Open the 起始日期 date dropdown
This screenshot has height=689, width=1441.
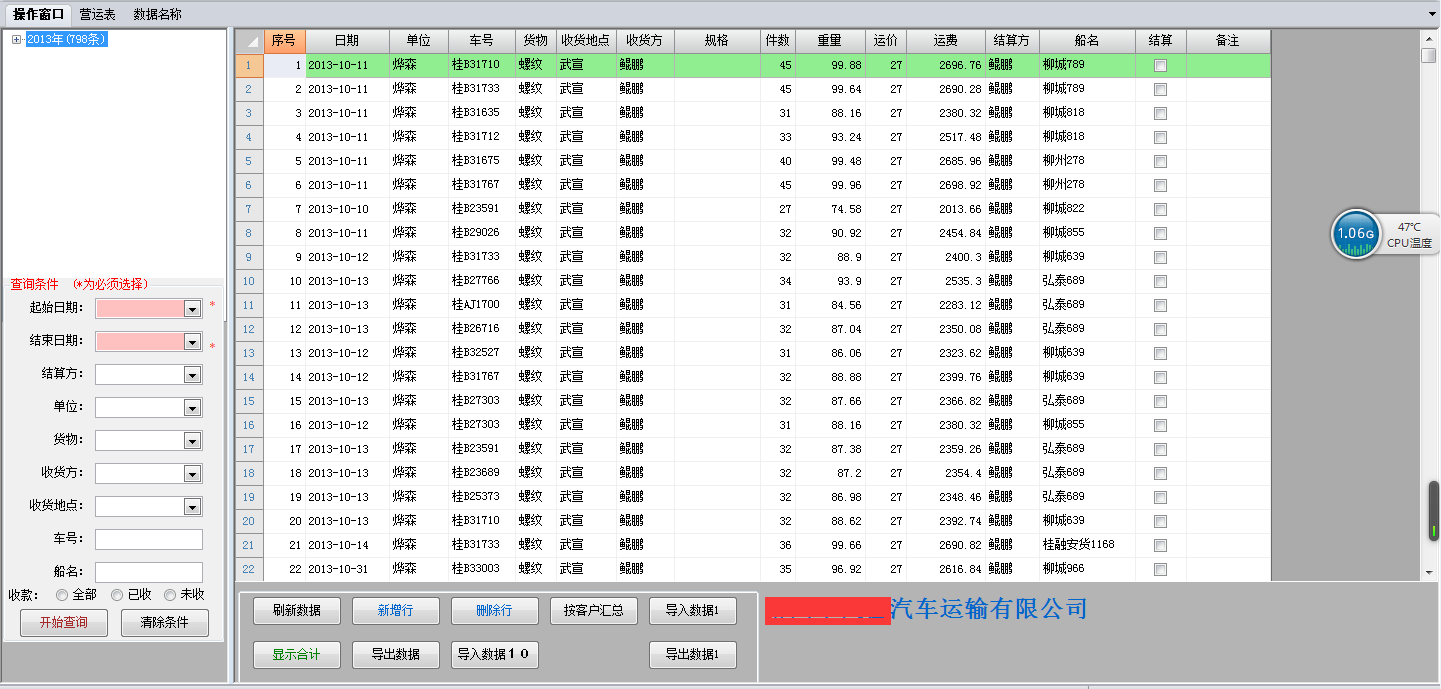191,308
